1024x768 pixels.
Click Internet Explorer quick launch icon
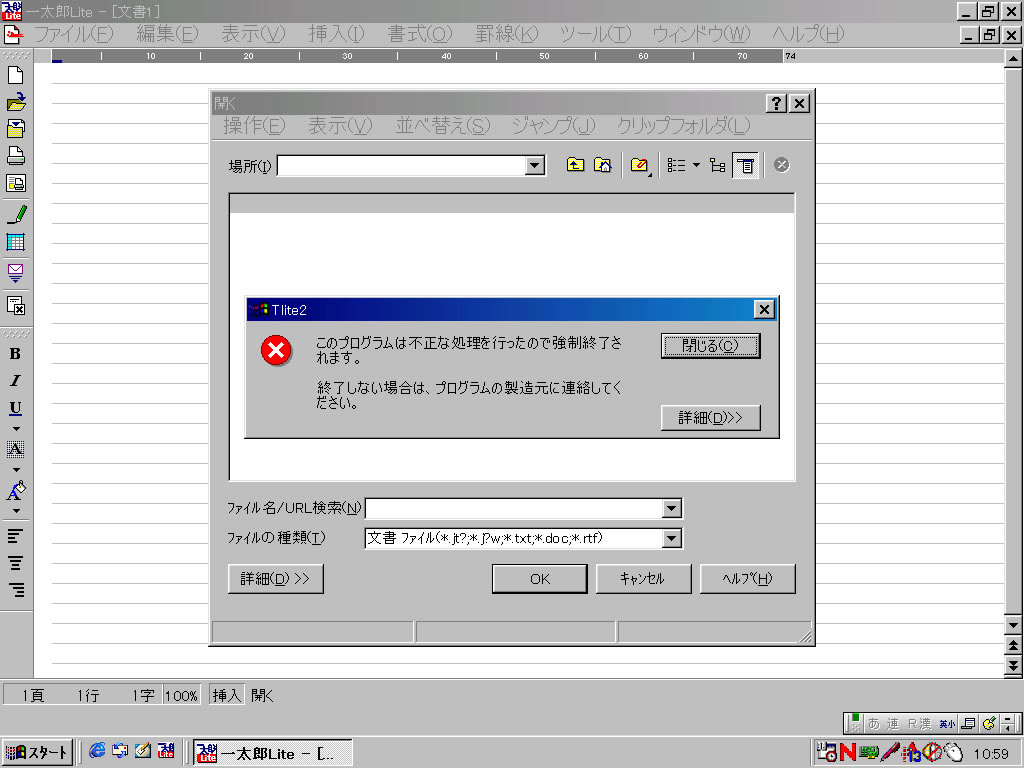coord(97,751)
